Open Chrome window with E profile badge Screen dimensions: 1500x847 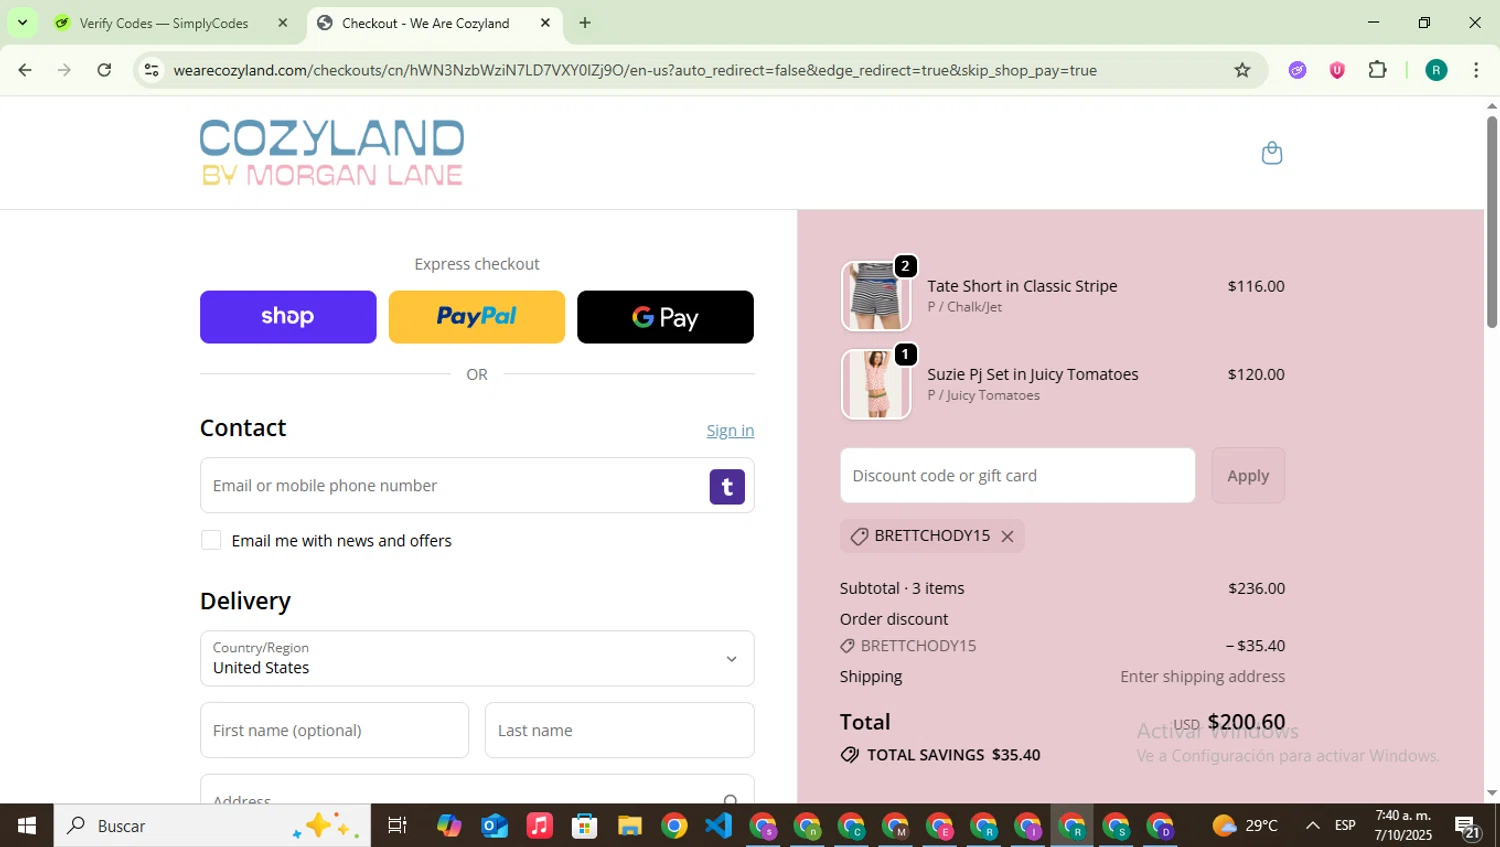[x=940, y=826]
